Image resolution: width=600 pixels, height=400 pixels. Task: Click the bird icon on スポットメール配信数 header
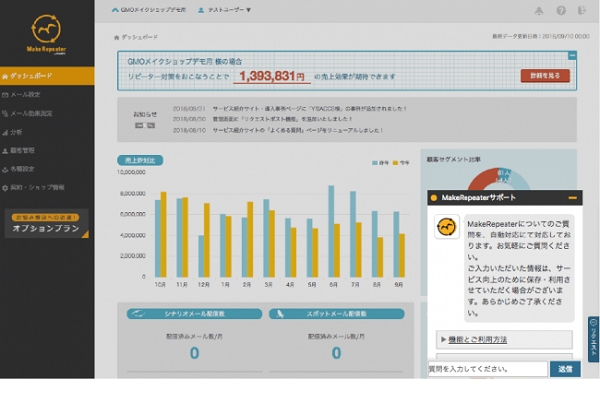(x=280, y=314)
